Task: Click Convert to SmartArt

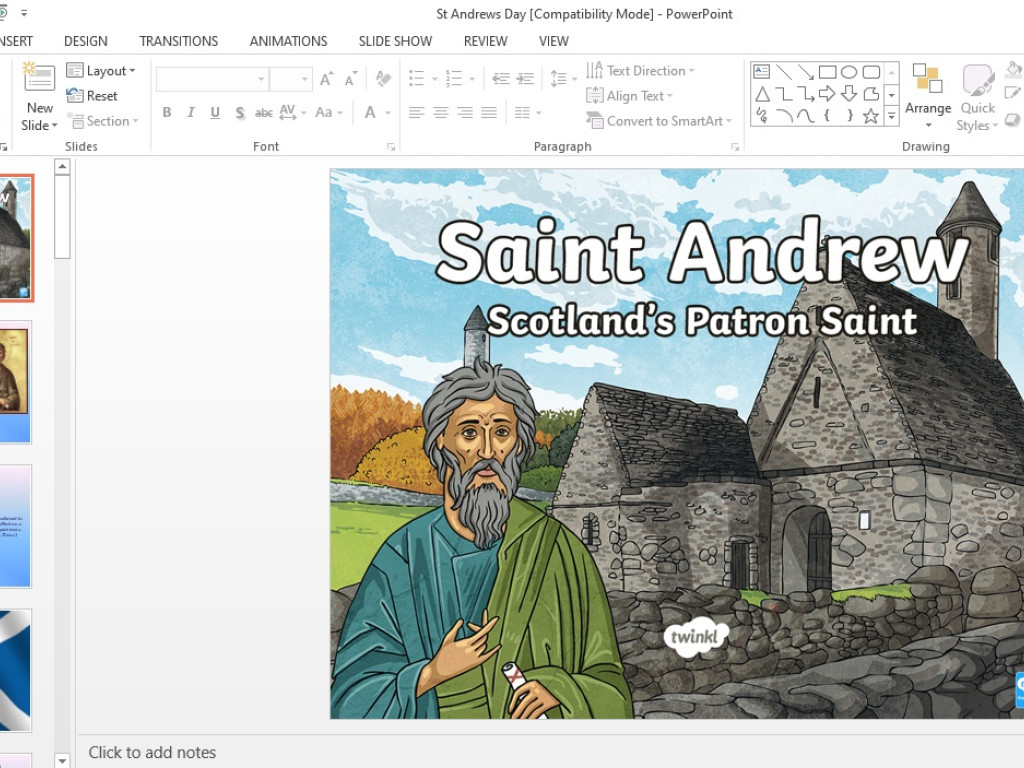Action: tap(658, 121)
